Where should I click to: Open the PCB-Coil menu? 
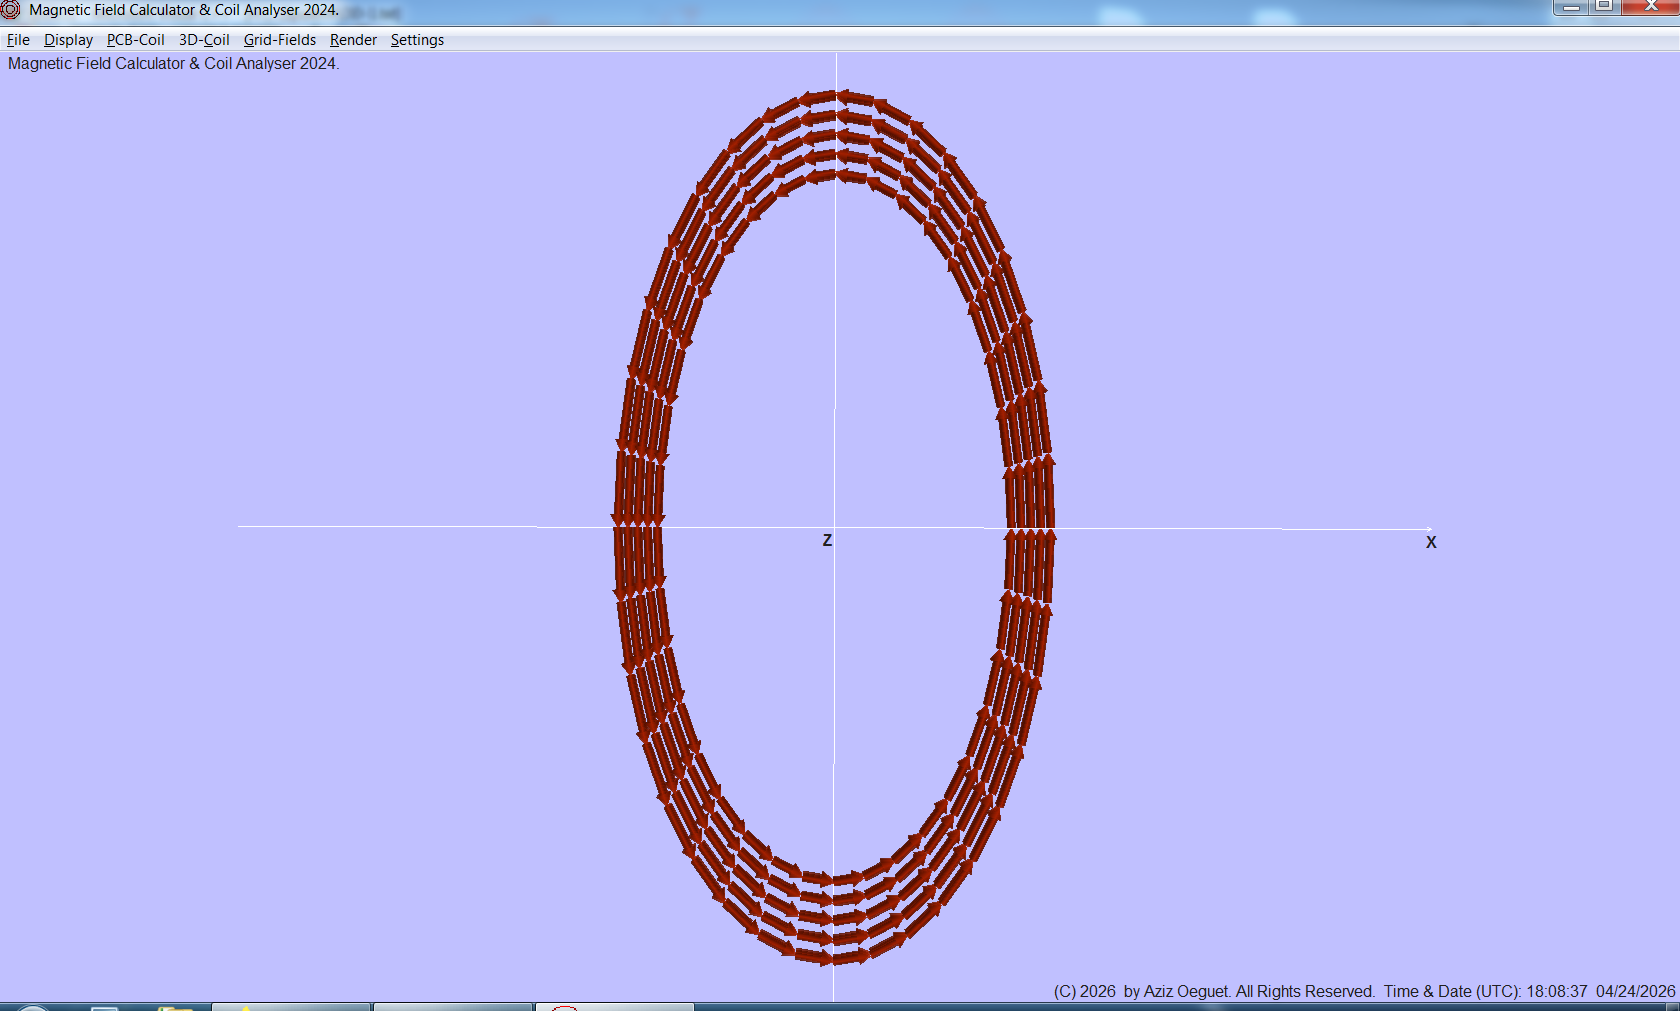(x=135, y=40)
